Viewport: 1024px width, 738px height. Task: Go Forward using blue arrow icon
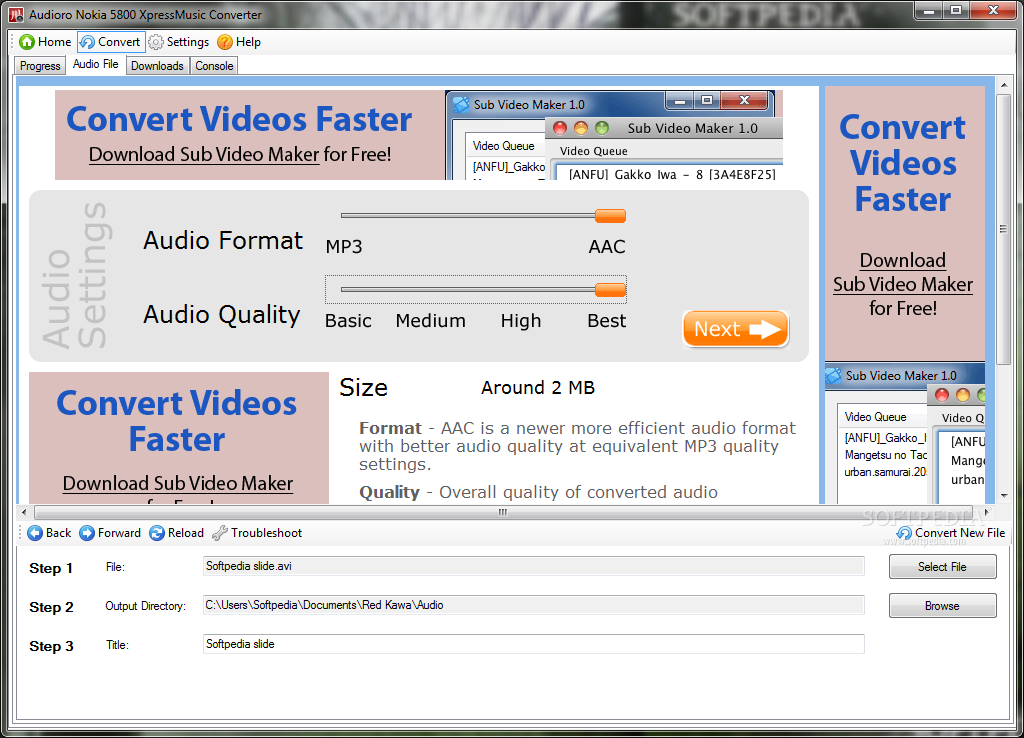coord(87,533)
